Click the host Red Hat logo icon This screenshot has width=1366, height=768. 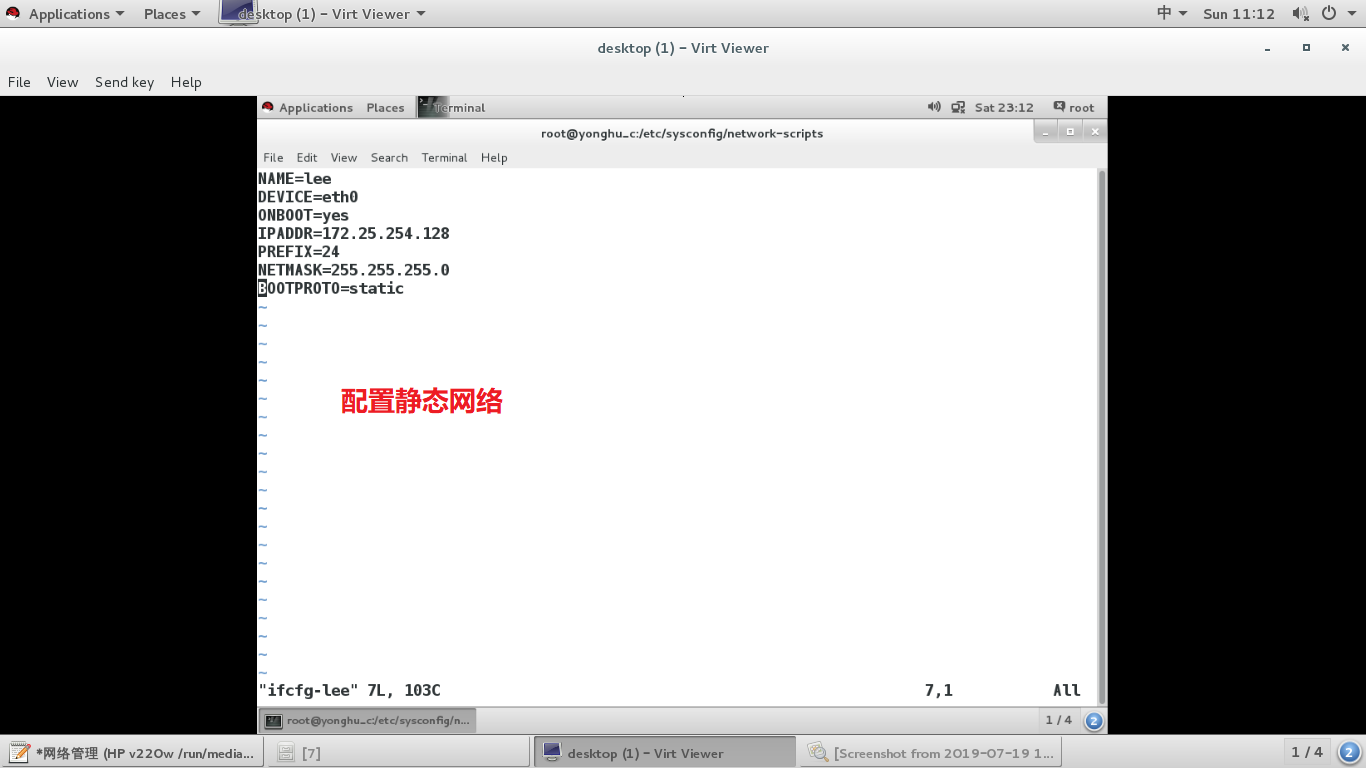(x=13, y=14)
